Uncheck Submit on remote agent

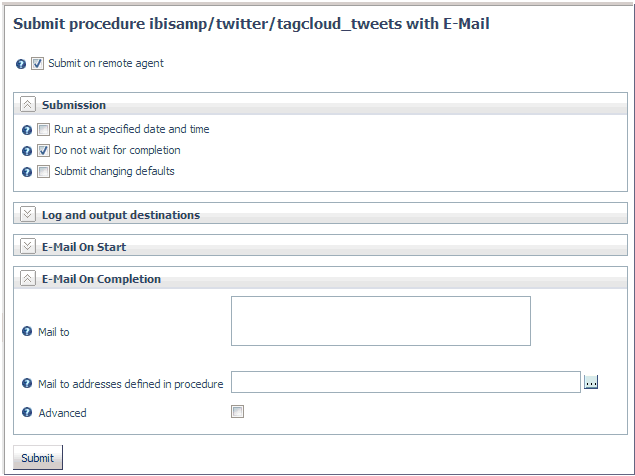[x=37, y=64]
